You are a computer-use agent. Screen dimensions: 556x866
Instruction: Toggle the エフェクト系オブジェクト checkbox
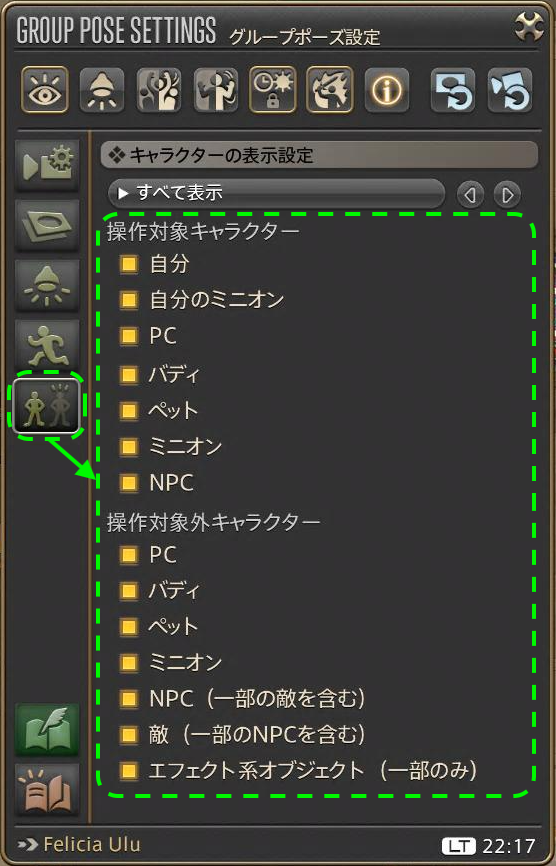point(129,770)
